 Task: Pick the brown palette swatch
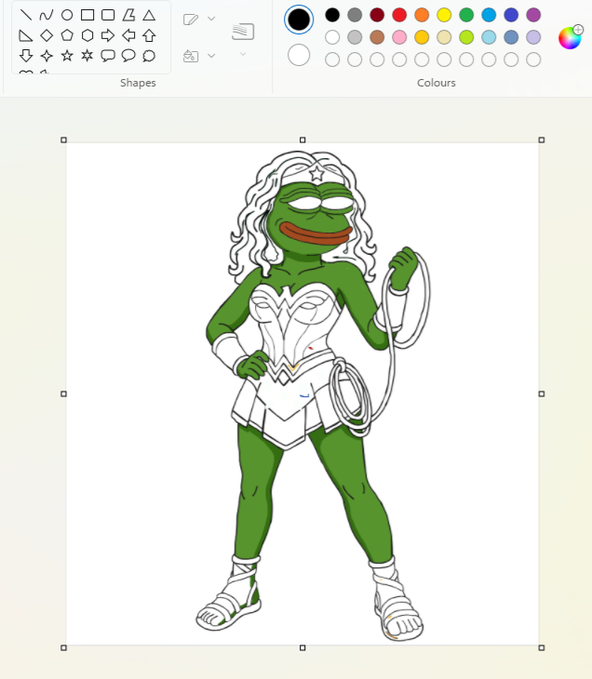point(377,37)
